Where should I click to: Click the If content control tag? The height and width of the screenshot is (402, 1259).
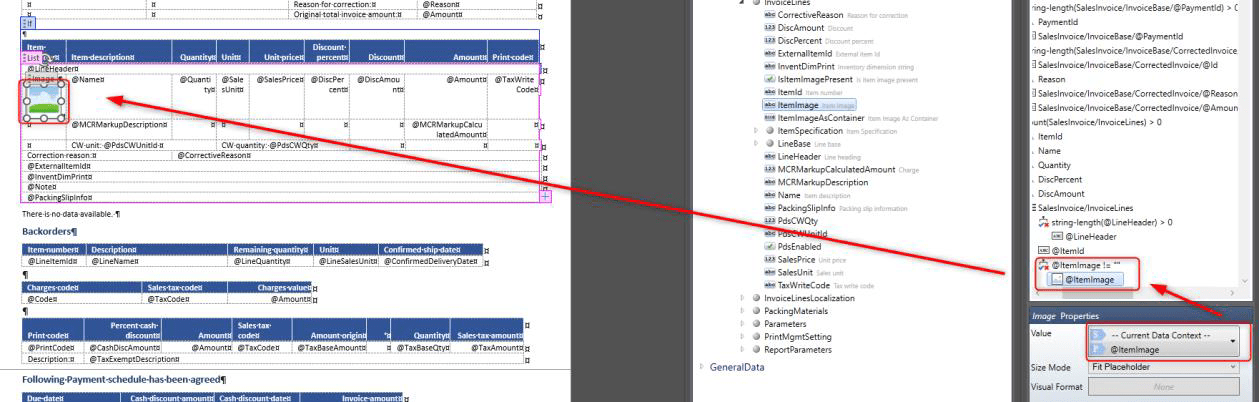(29, 21)
